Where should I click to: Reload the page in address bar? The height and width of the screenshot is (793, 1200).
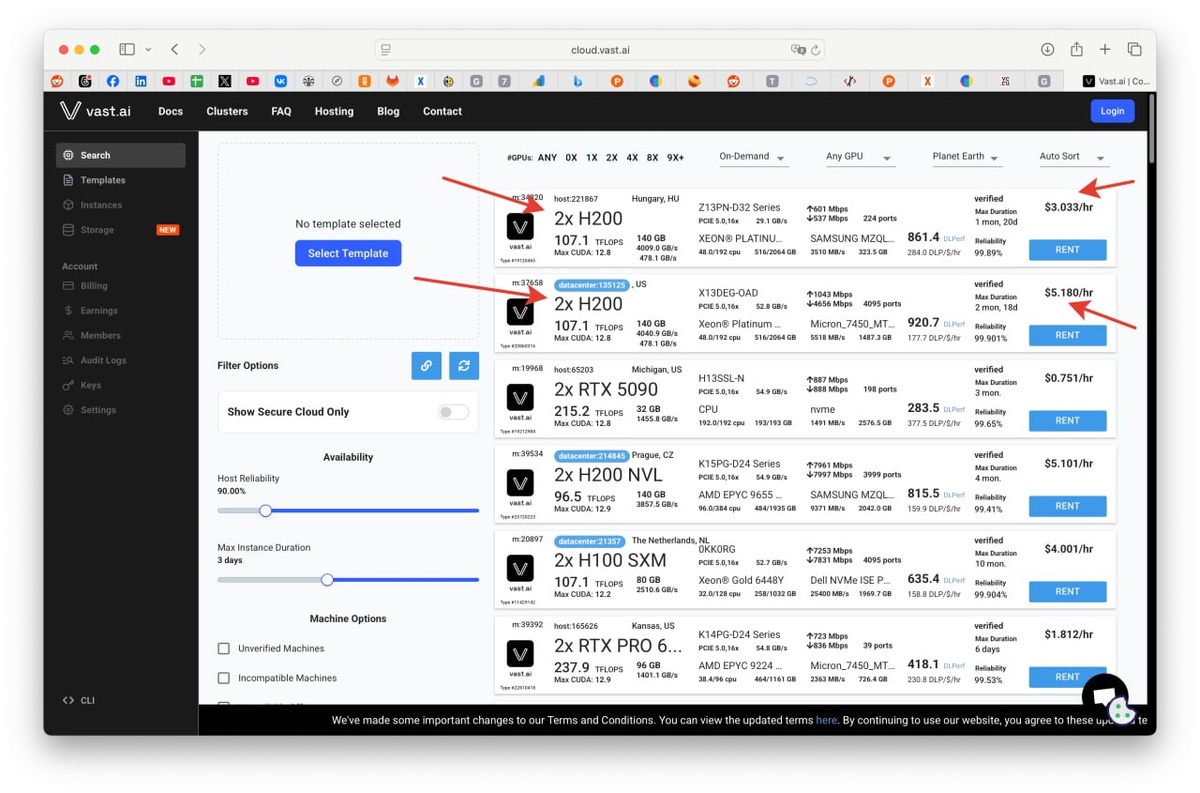(816, 49)
